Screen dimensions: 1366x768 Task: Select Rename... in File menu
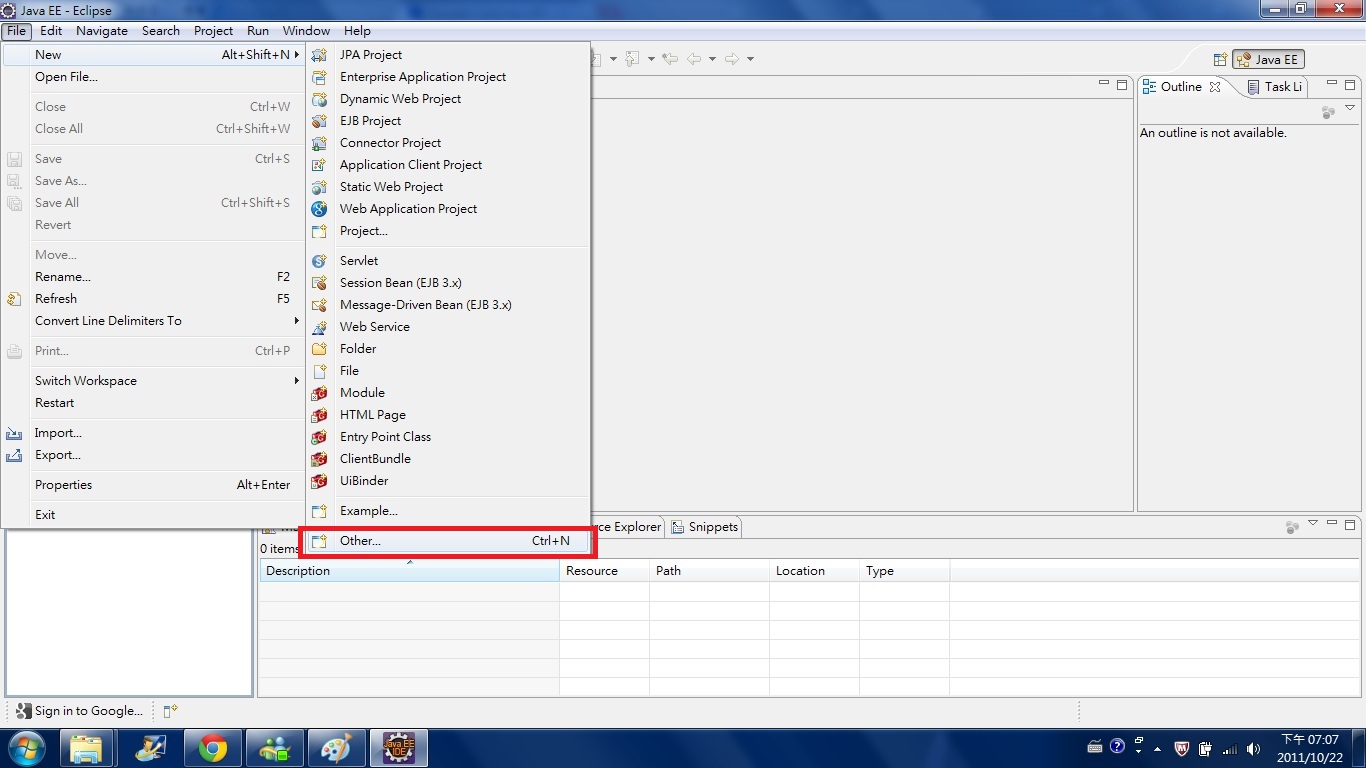[153, 277]
